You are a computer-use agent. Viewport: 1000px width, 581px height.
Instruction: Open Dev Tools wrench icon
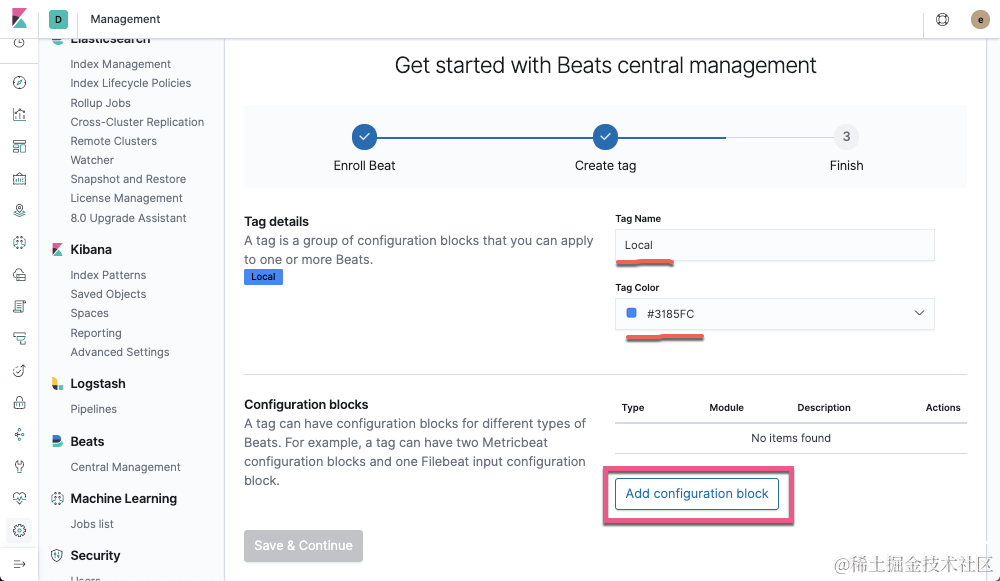coord(19,466)
